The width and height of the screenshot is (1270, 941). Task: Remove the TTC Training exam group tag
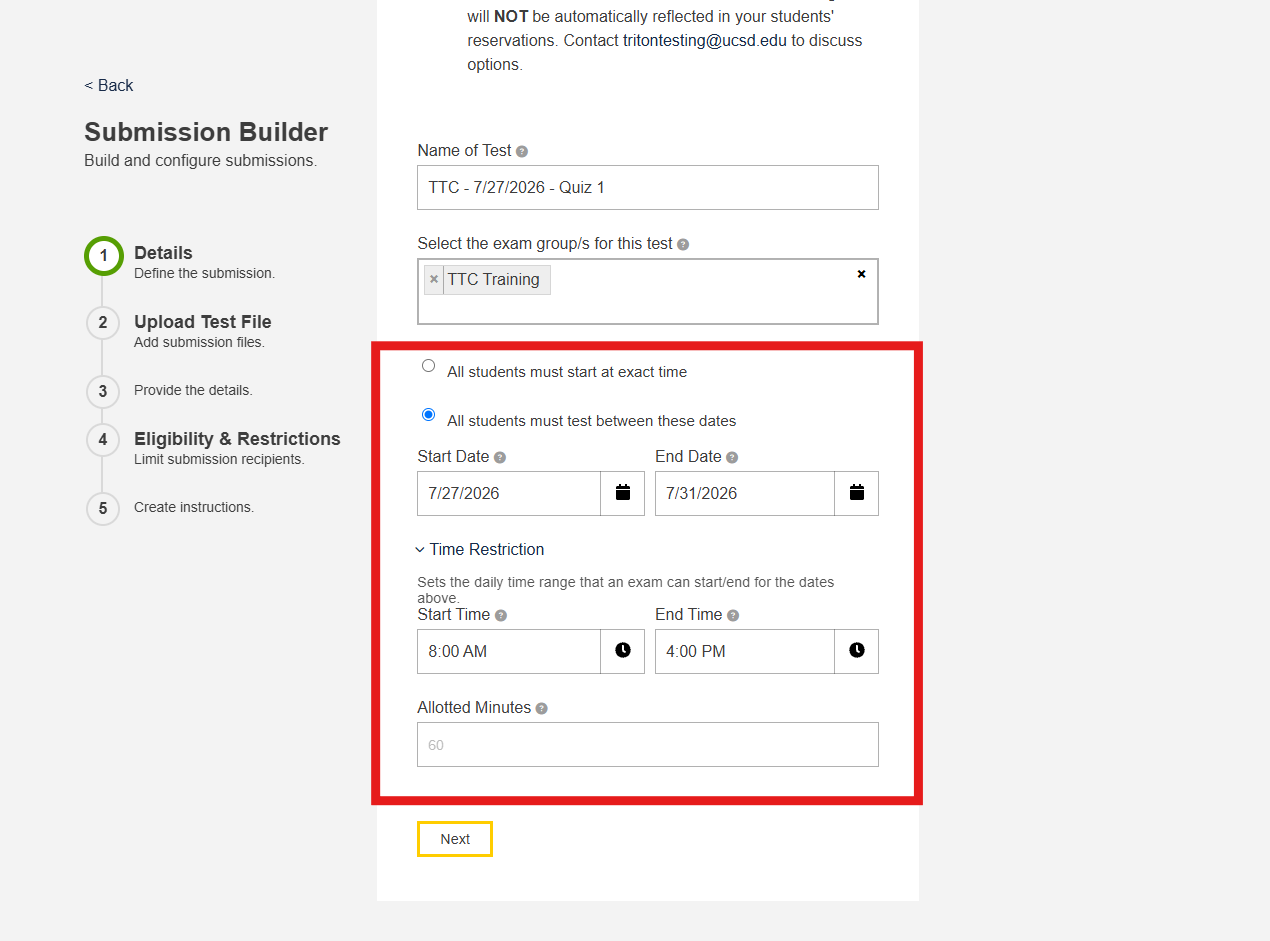tap(434, 280)
